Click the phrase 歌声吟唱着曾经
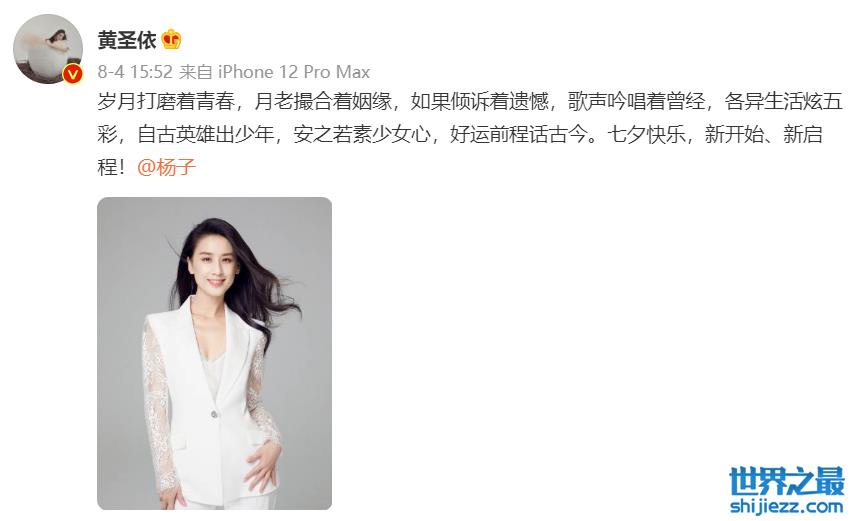Screen dimensions: 854x521 [x=637, y=101]
